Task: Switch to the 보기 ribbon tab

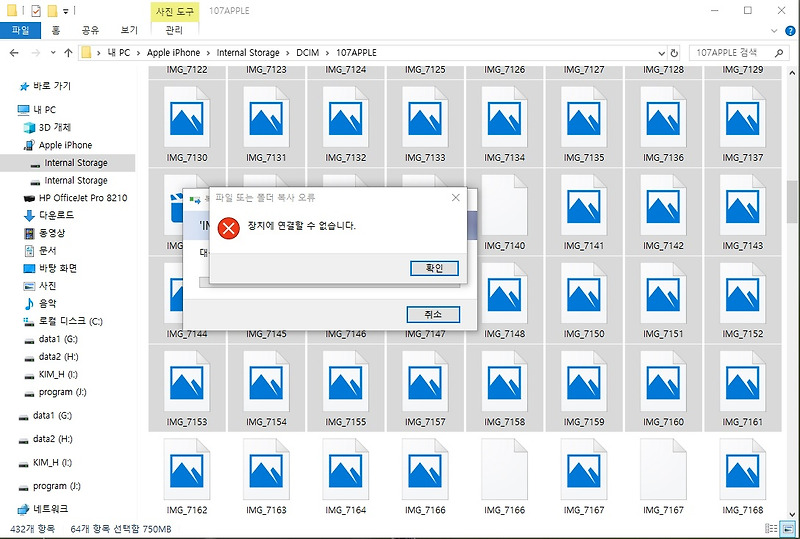Action: [x=129, y=30]
